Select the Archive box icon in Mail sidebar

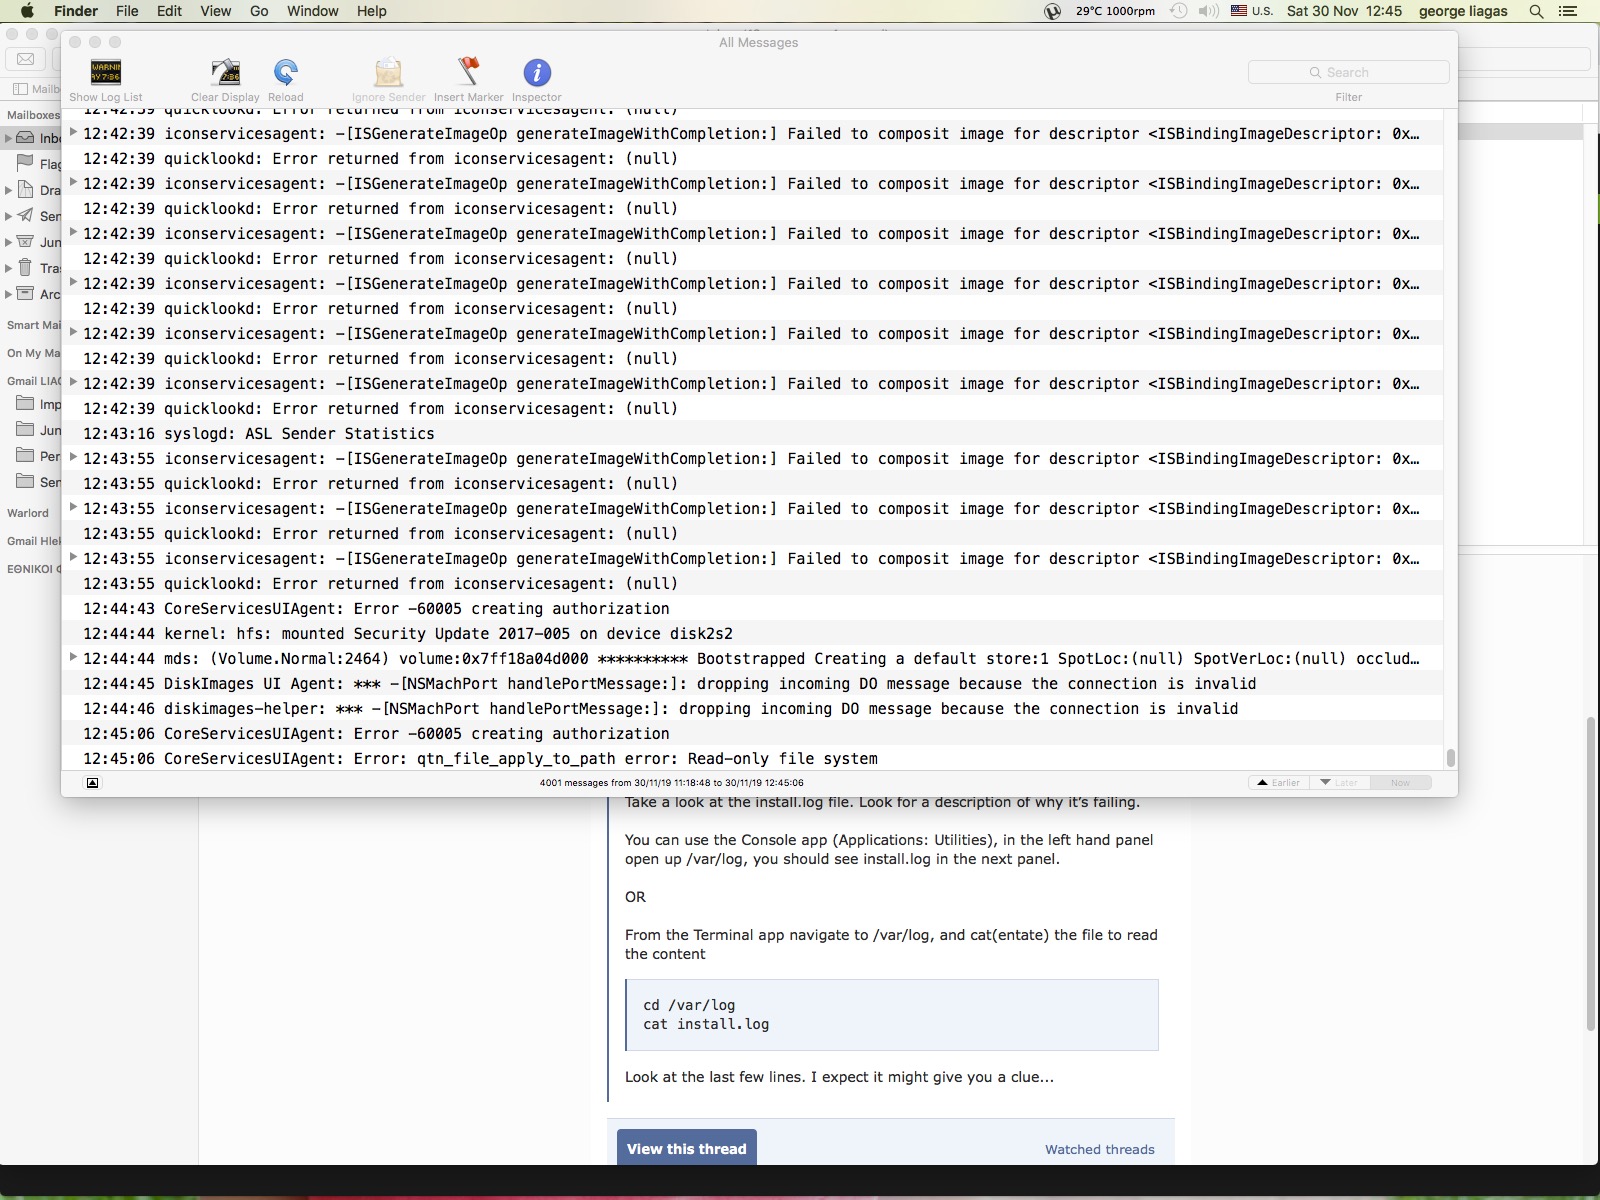[x=25, y=293]
